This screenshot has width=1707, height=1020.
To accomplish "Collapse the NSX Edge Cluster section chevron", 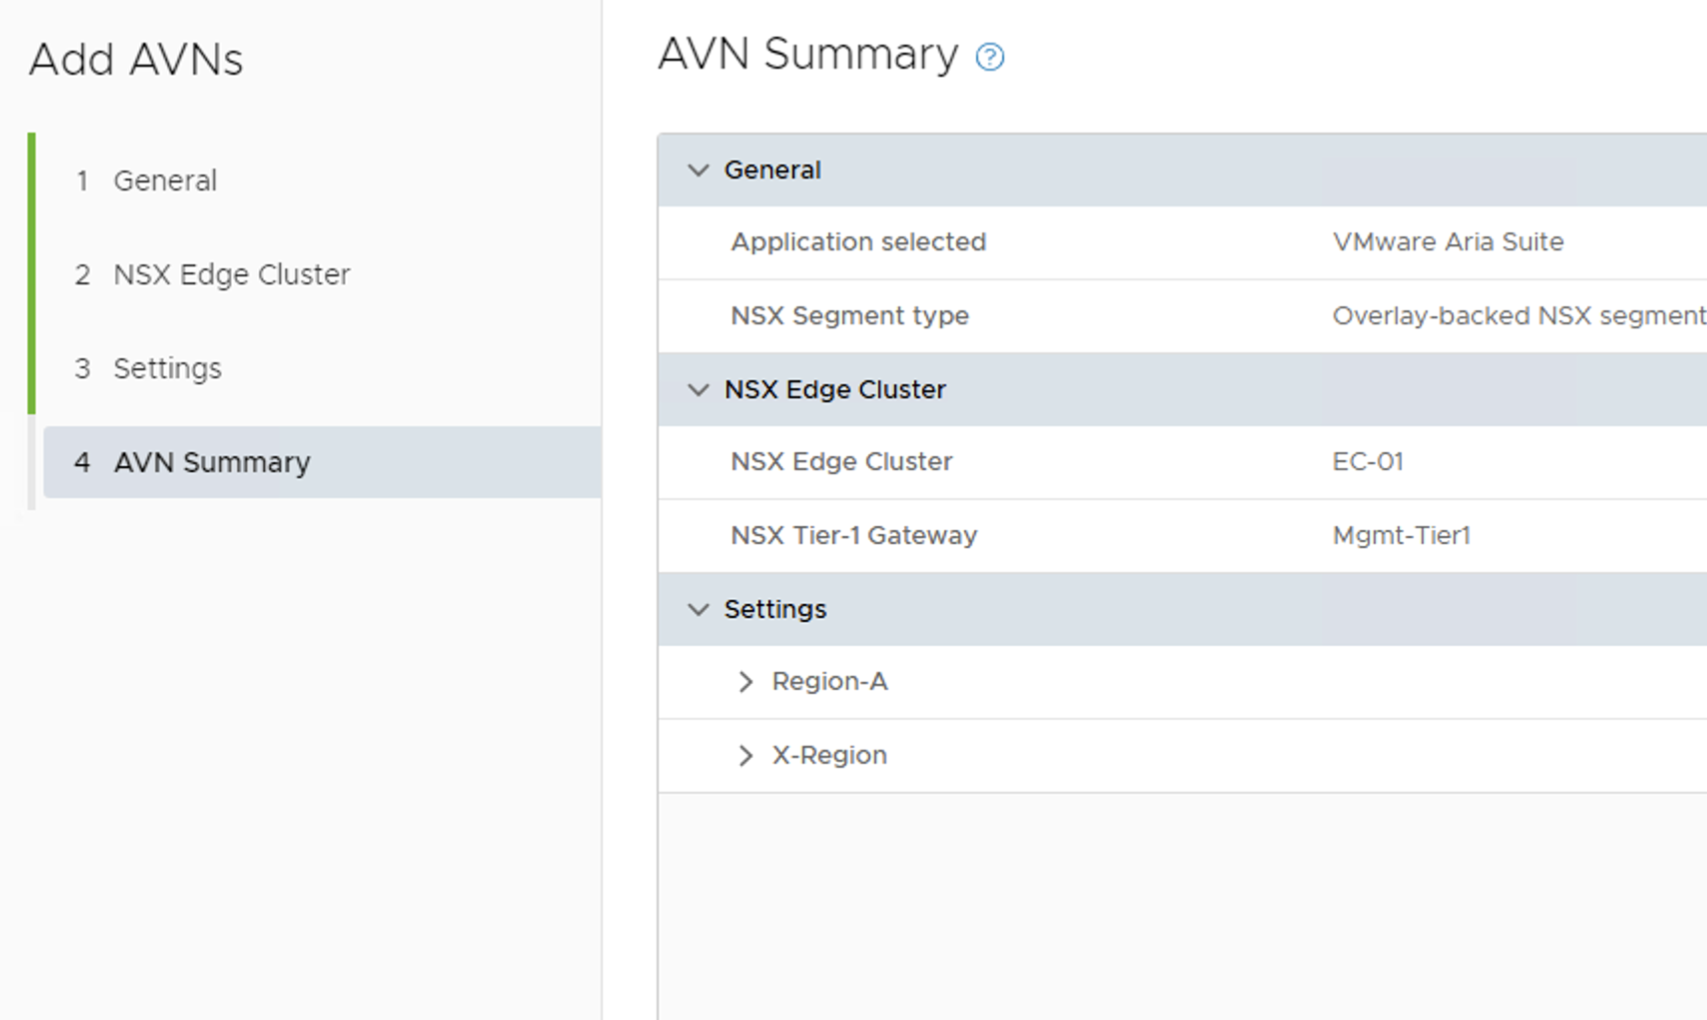I will 698,390.
